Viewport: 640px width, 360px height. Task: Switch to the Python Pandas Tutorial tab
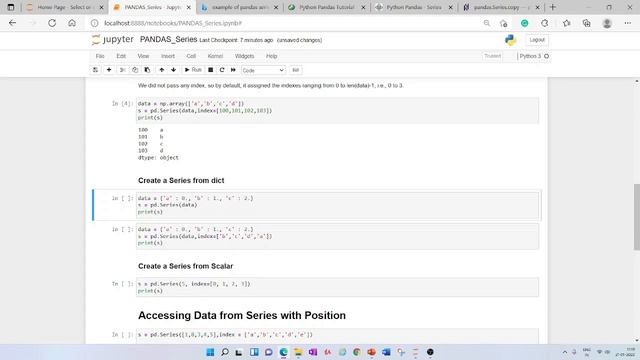pos(327,7)
